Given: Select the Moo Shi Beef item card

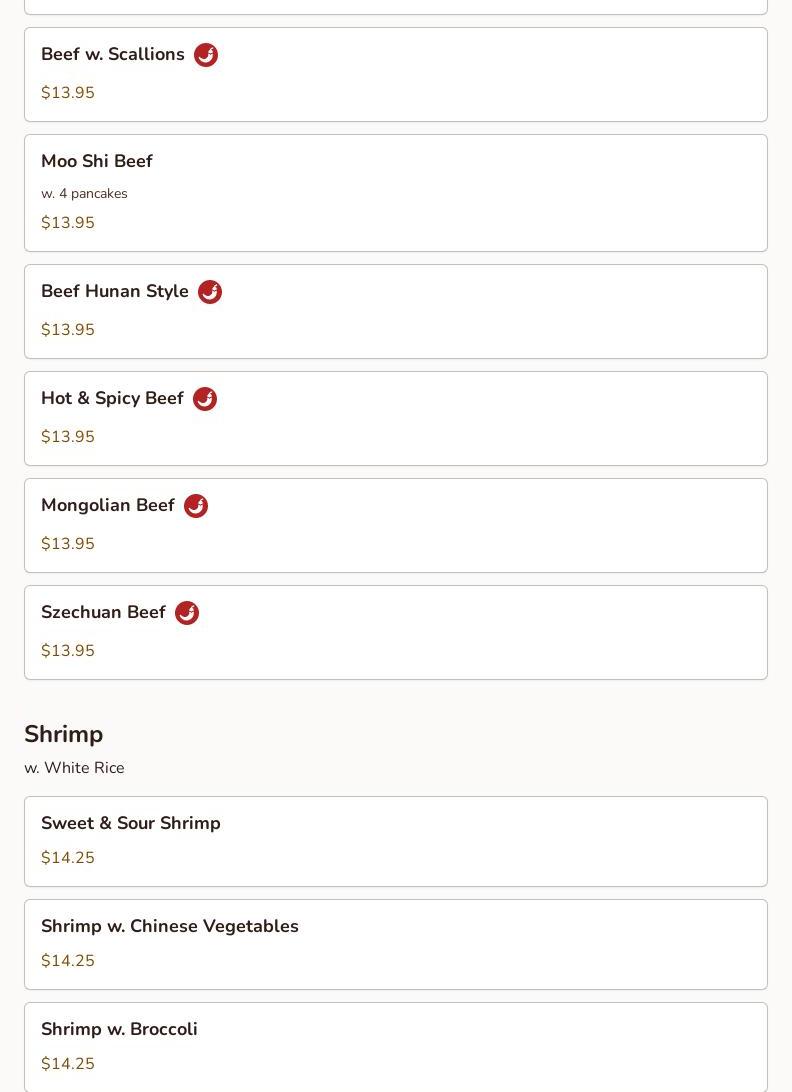Looking at the screenshot, I should [395, 193].
